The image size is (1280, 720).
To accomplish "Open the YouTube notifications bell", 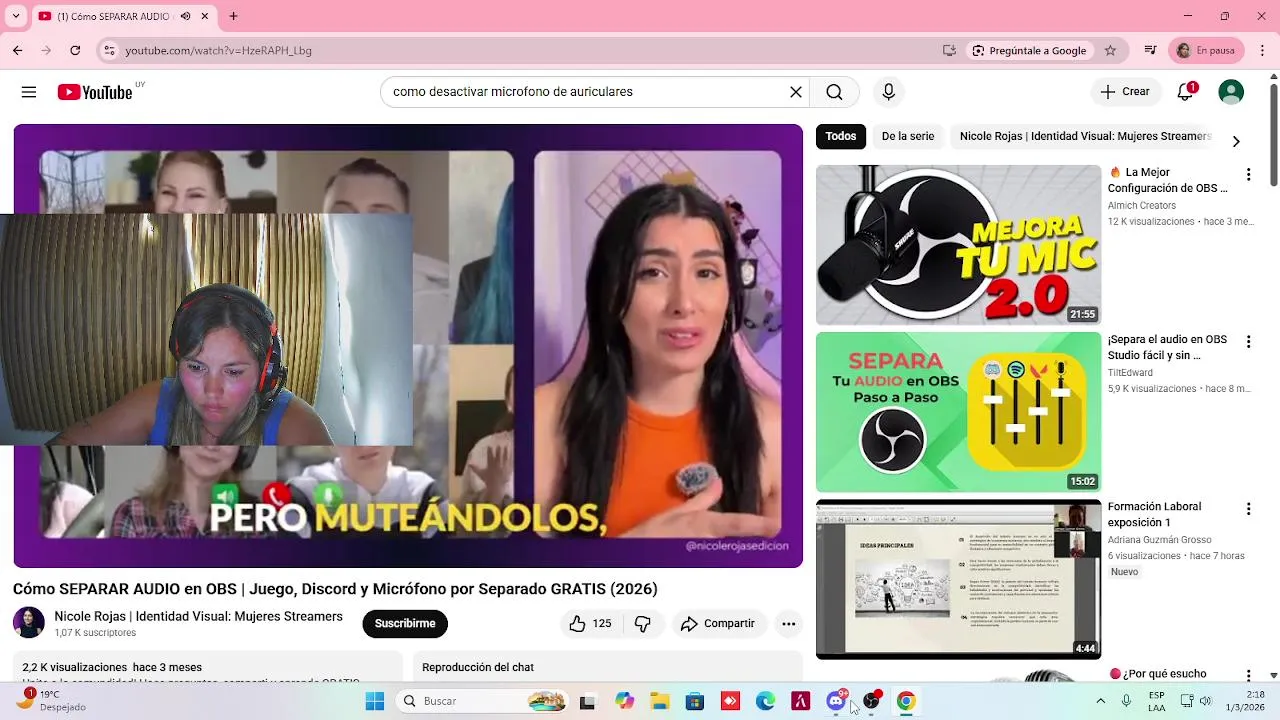I will [x=1185, y=91].
